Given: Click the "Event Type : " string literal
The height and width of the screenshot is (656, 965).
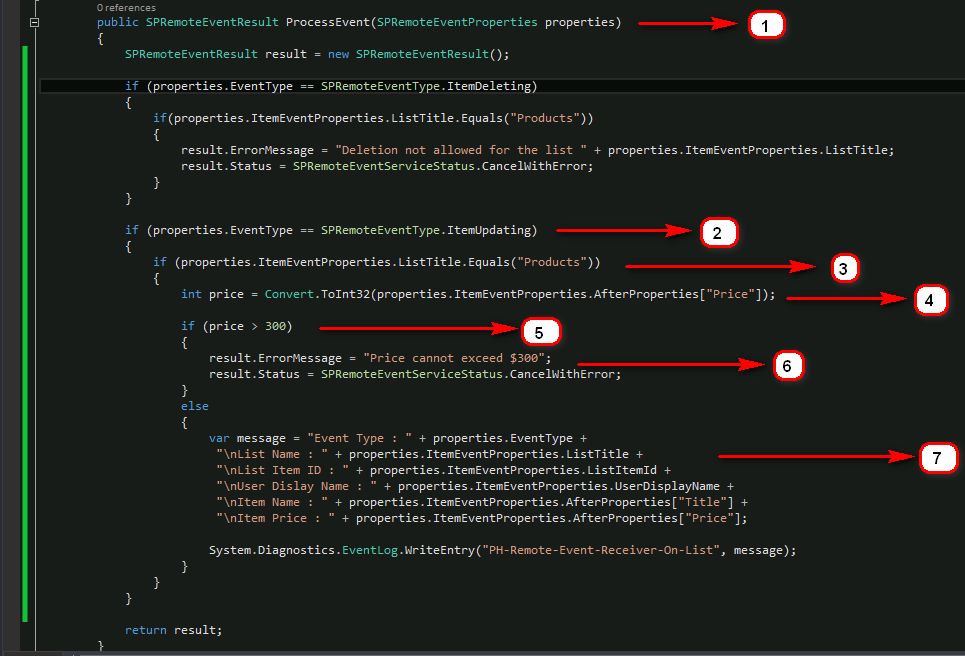Looking at the screenshot, I should click(359, 438).
